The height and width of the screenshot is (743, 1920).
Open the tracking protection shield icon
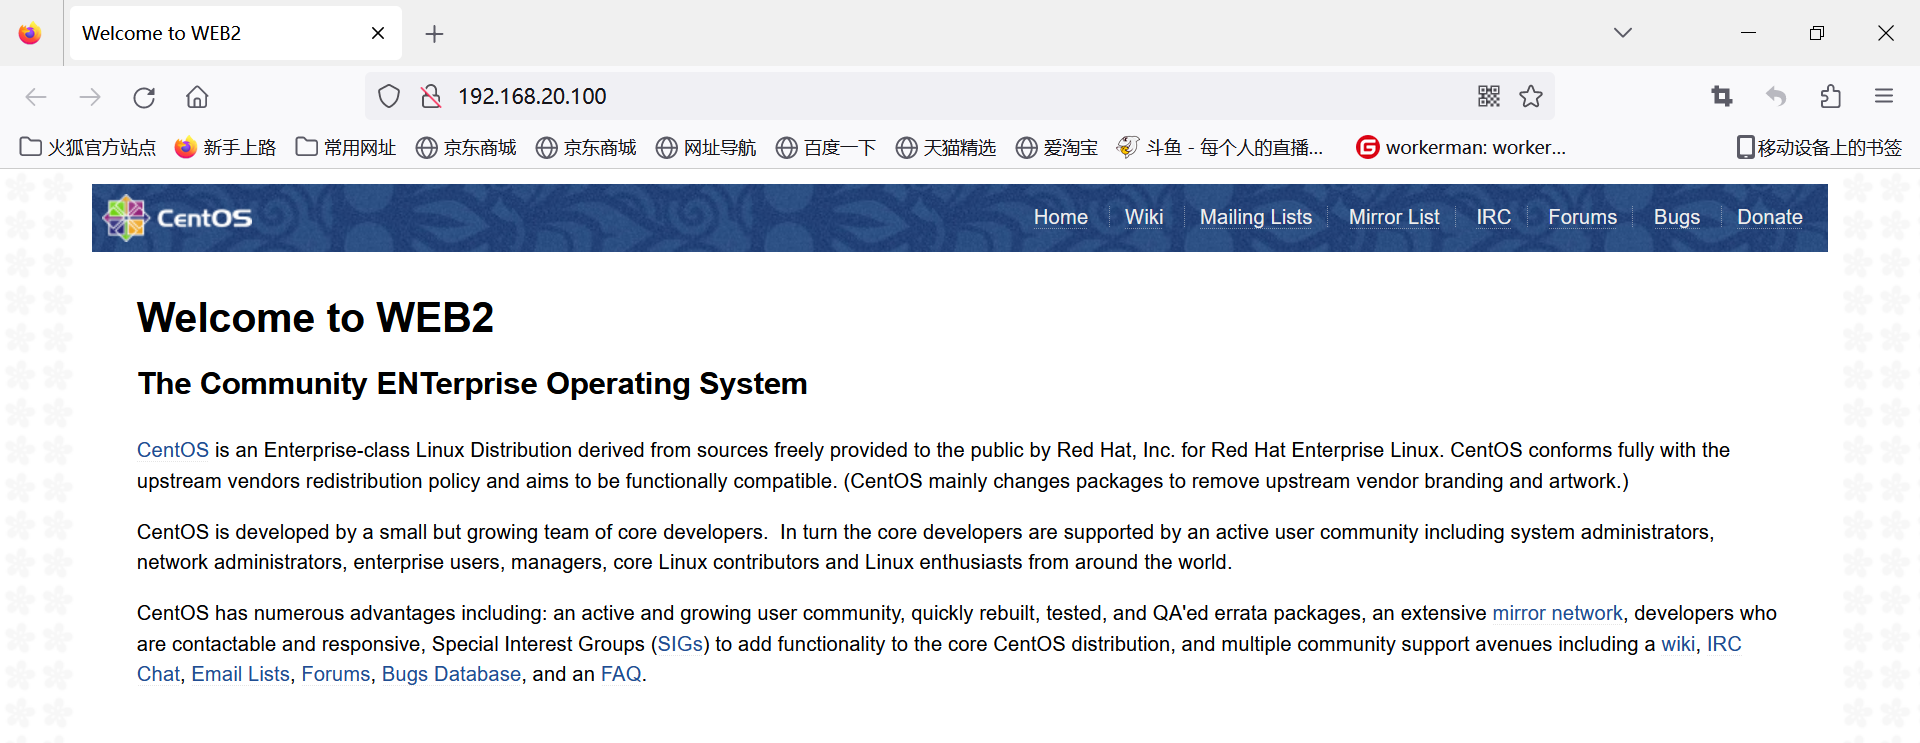(389, 97)
